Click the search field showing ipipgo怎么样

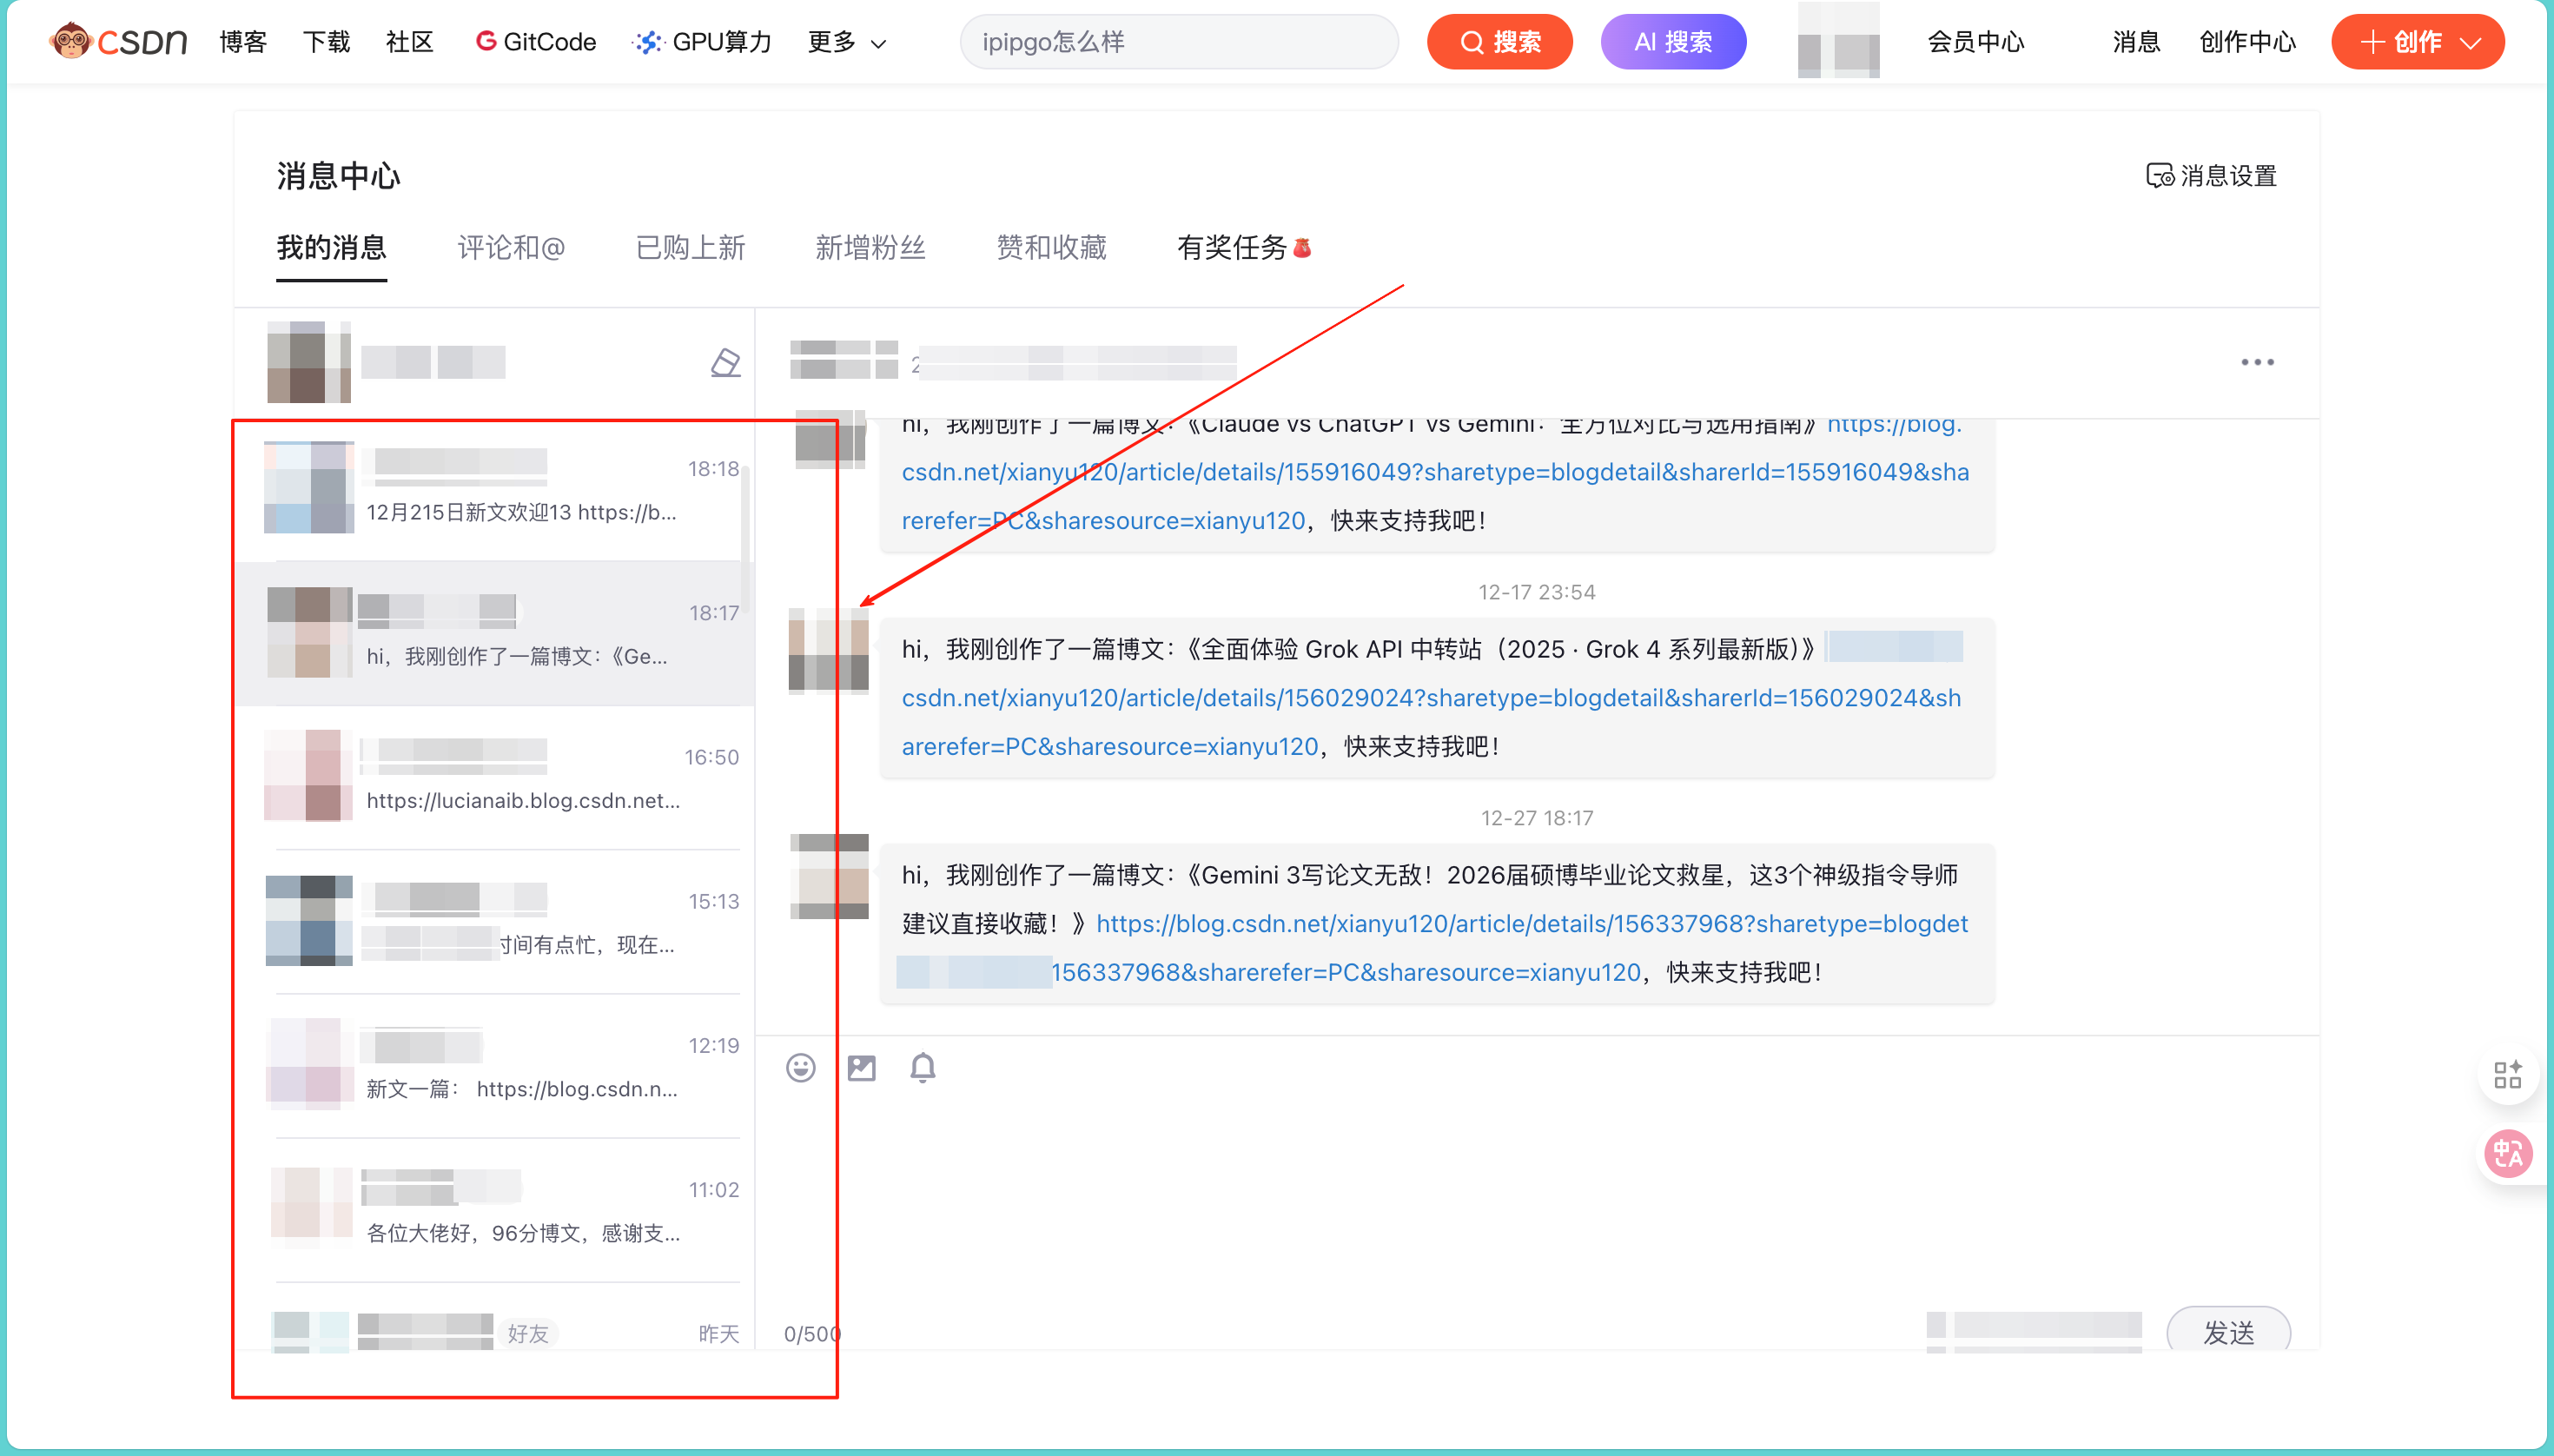point(1178,42)
